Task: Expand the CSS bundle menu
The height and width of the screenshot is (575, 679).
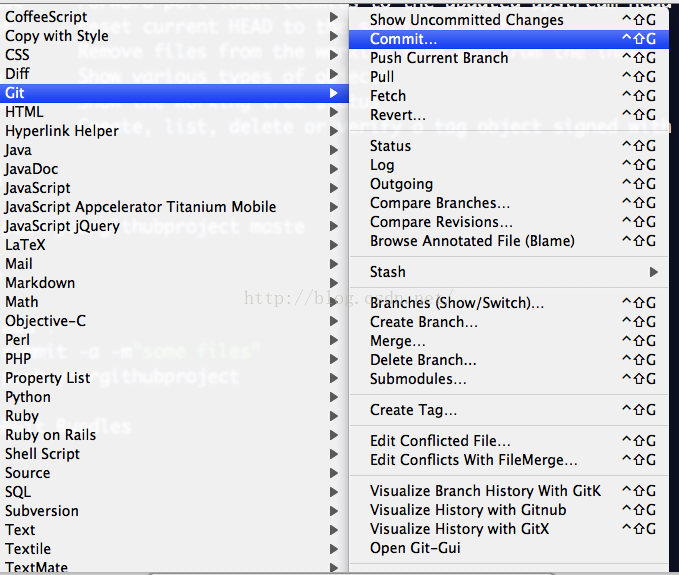Action: (x=174, y=55)
